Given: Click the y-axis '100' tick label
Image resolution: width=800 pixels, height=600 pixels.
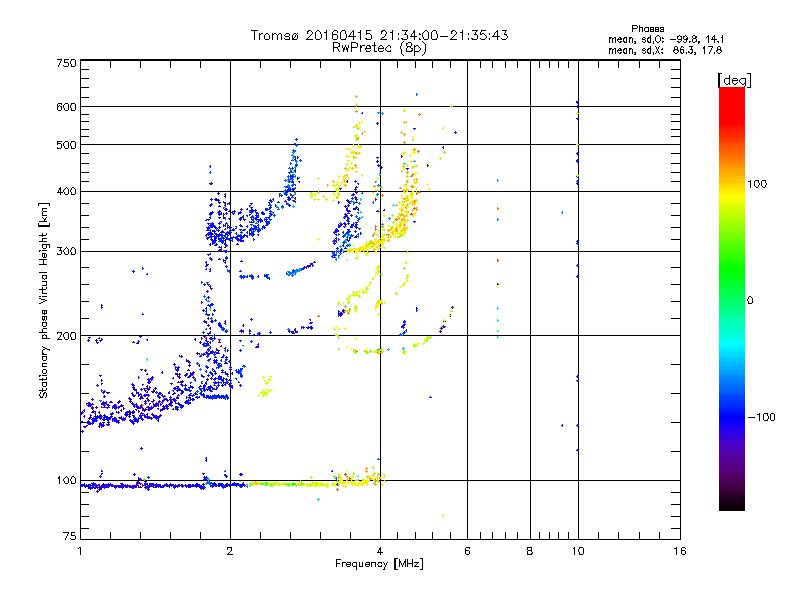Looking at the screenshot, I should click(66, 481).
